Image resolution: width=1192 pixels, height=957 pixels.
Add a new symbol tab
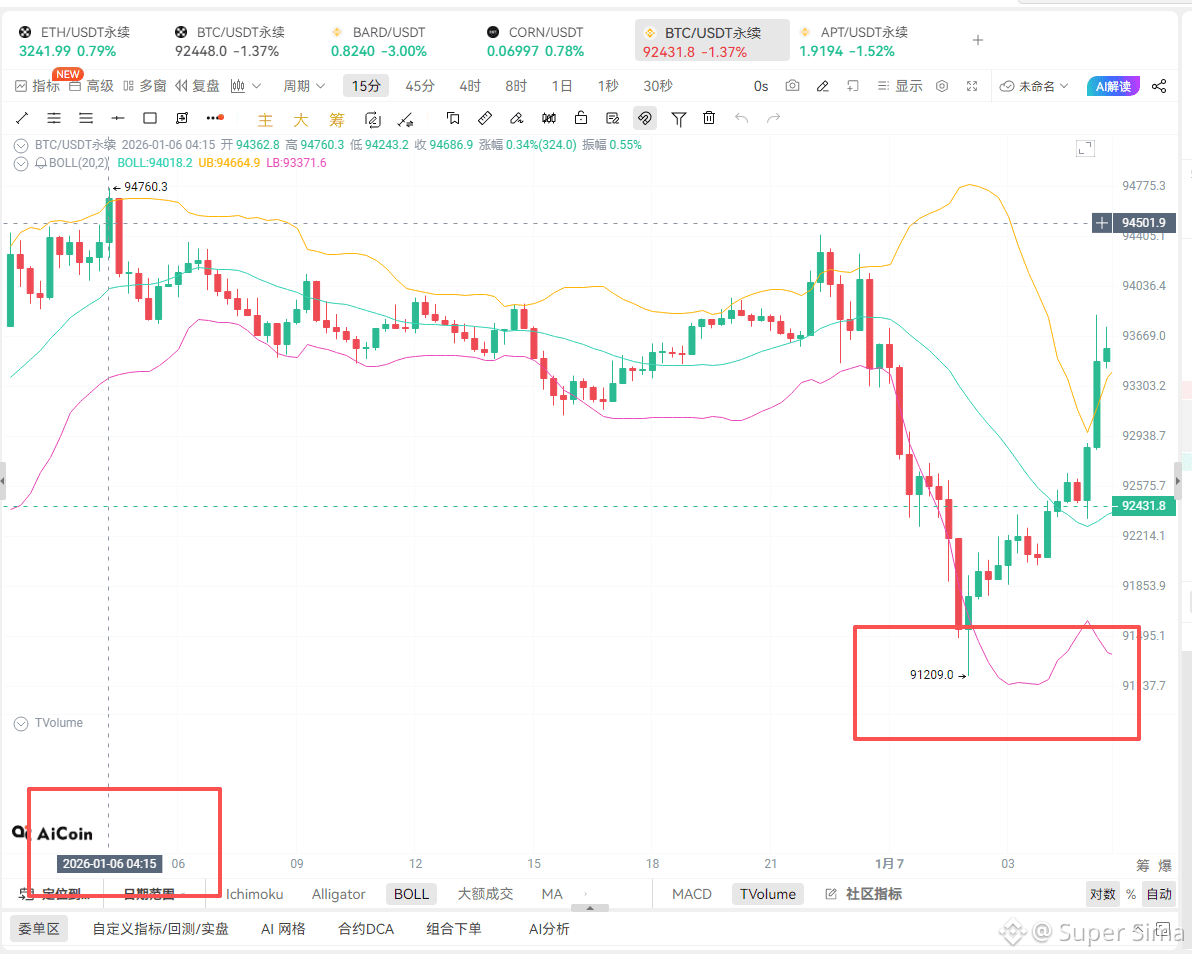pyautogui.click(x=978, y=40)
